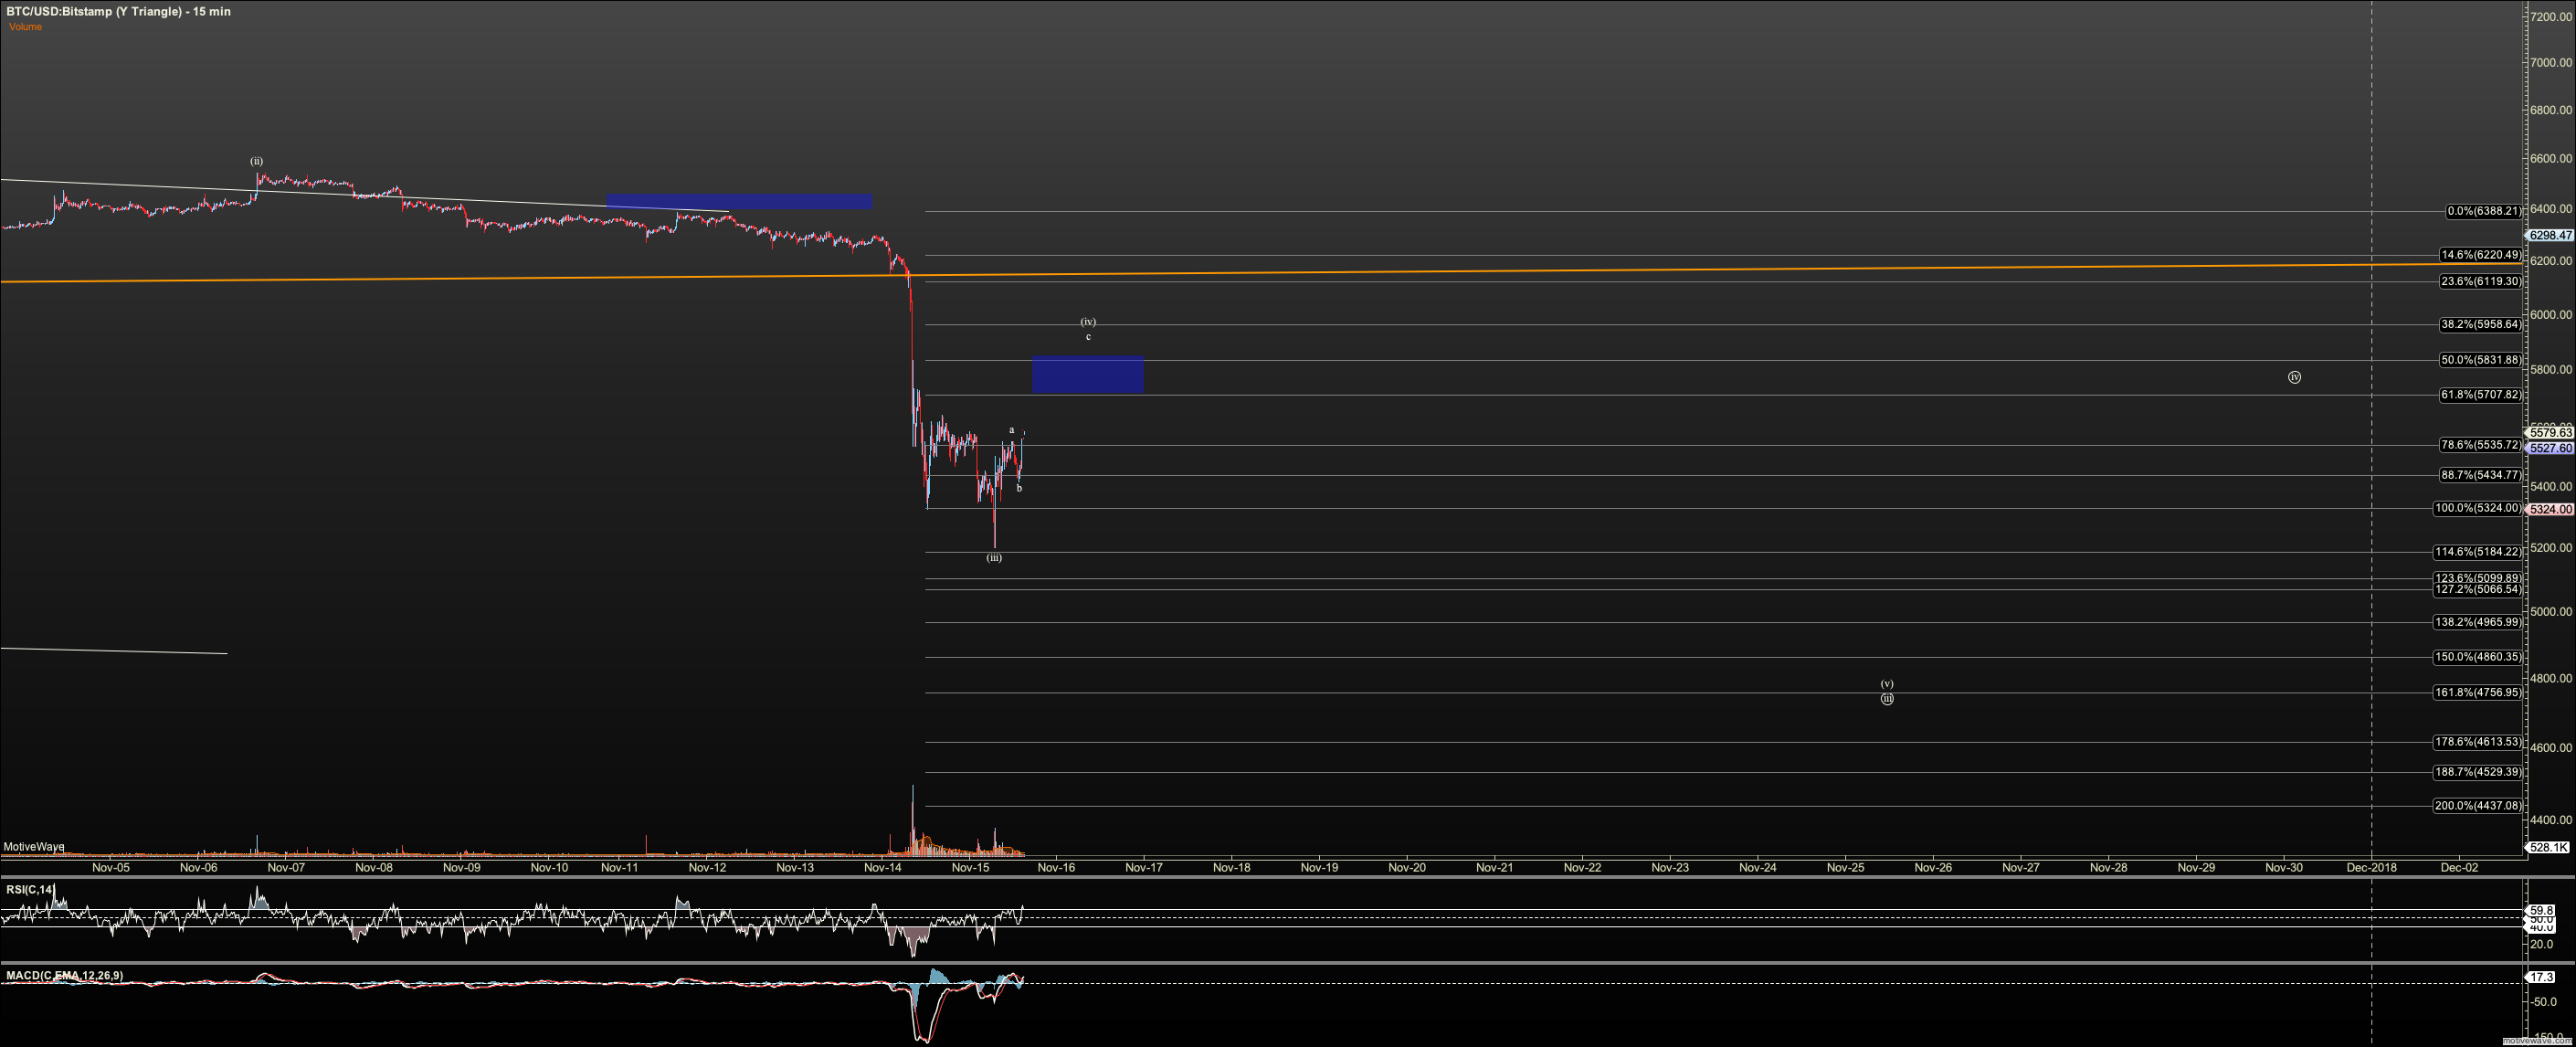
Task: Select the wave (ii) label near Nov-07
Action: [x=257, y=161]
